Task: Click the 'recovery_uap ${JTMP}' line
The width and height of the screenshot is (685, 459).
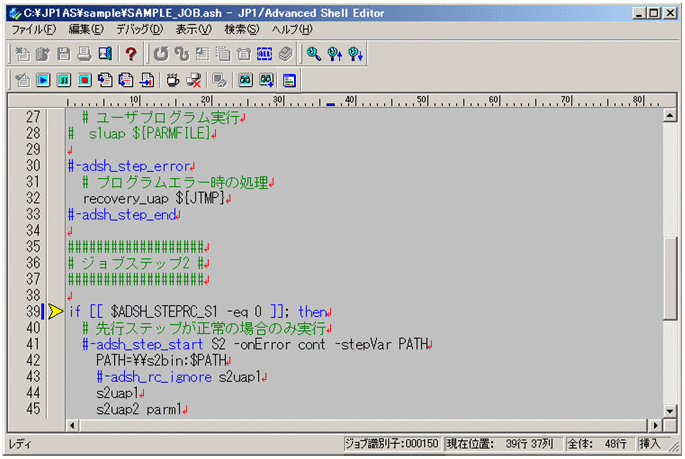Action: point(157,199)
